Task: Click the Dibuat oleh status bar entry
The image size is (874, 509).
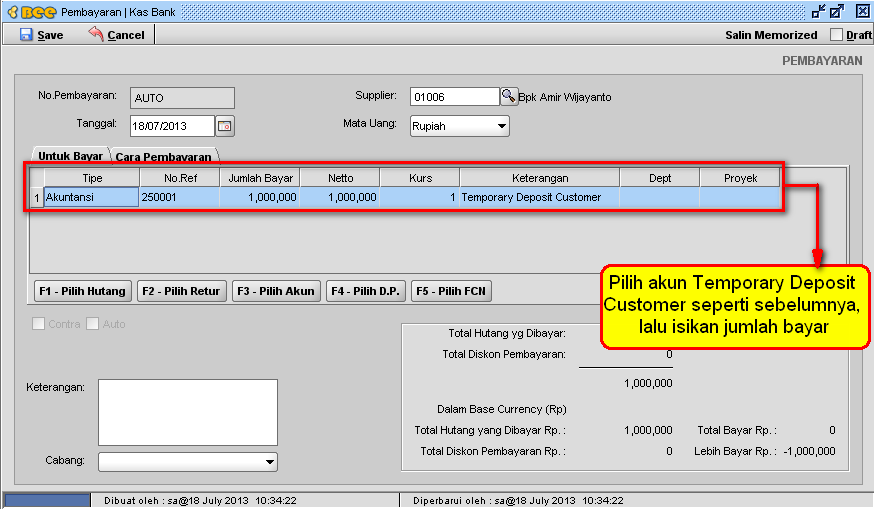Action: pyautogui.click(x=200, y=501)
